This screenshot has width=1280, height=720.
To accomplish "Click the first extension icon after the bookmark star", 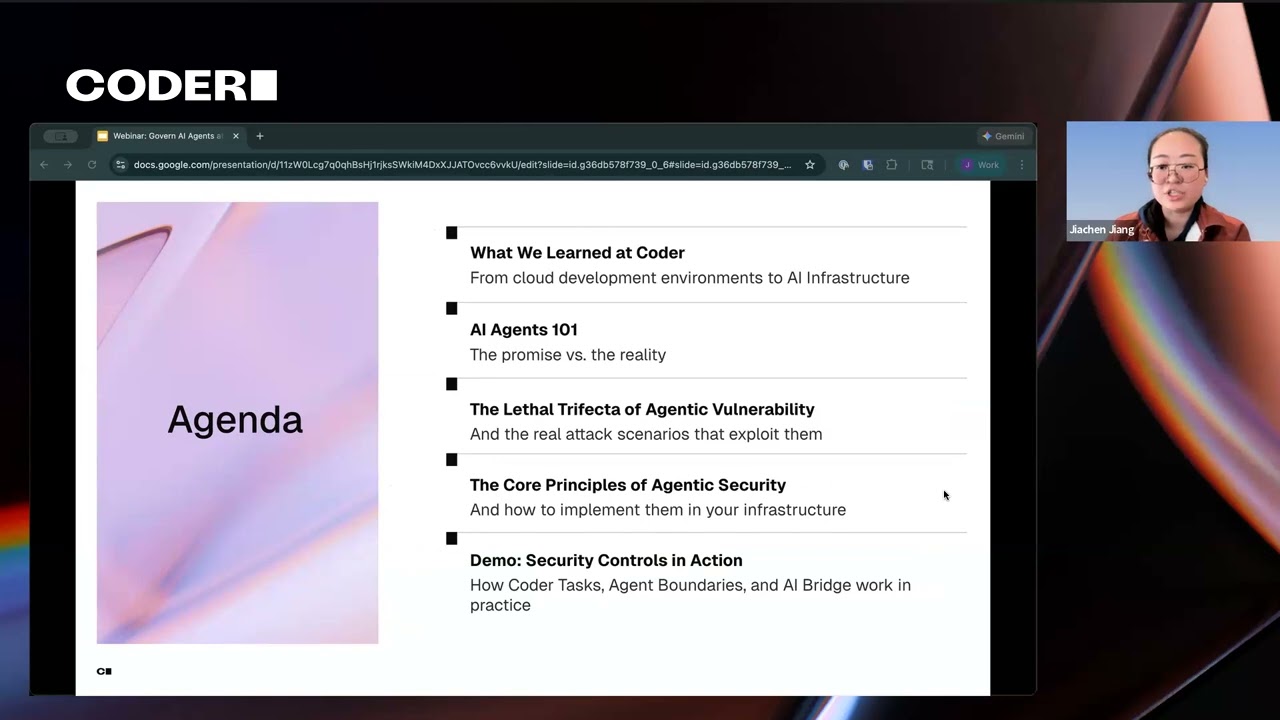I will tap(844, 165).
